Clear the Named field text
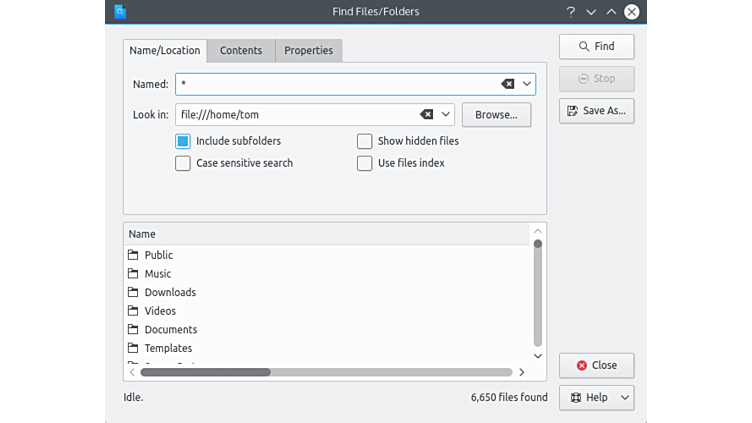 [507, 84]
